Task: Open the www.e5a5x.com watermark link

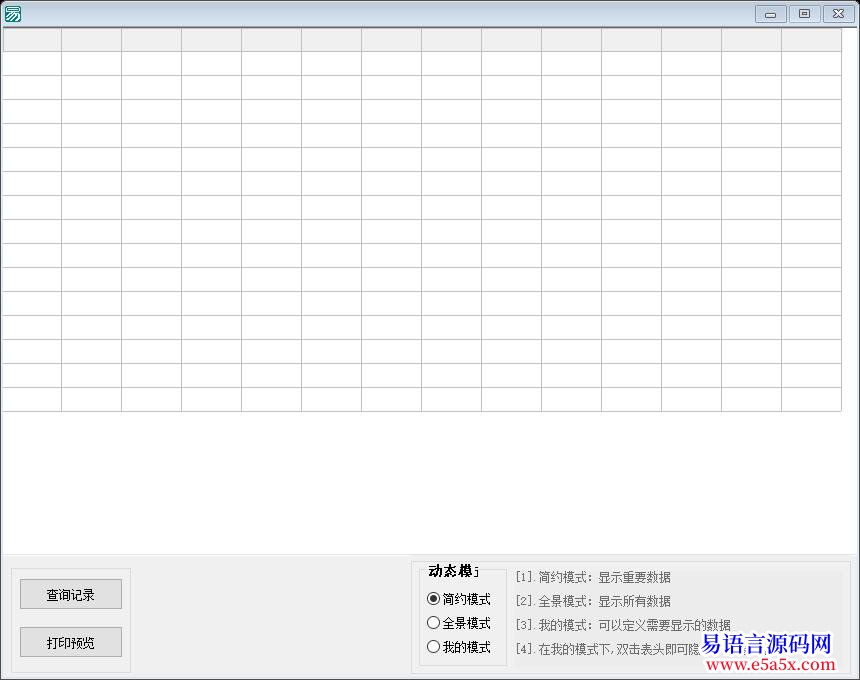Action: (768, 662)
